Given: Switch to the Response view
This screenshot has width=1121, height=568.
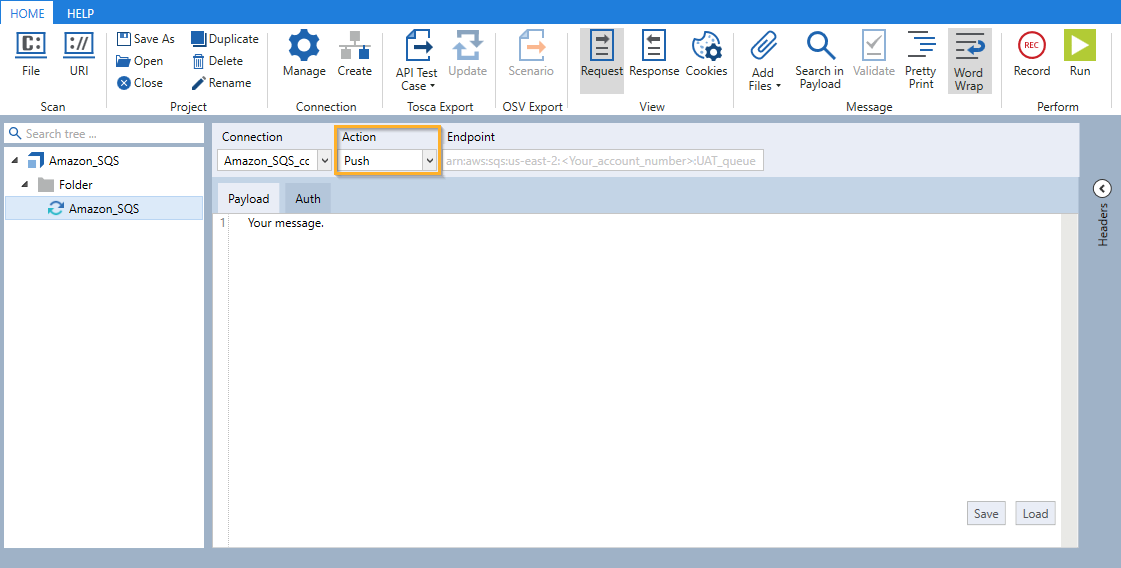Looking at the screenshot, I should tap(654, 47).
